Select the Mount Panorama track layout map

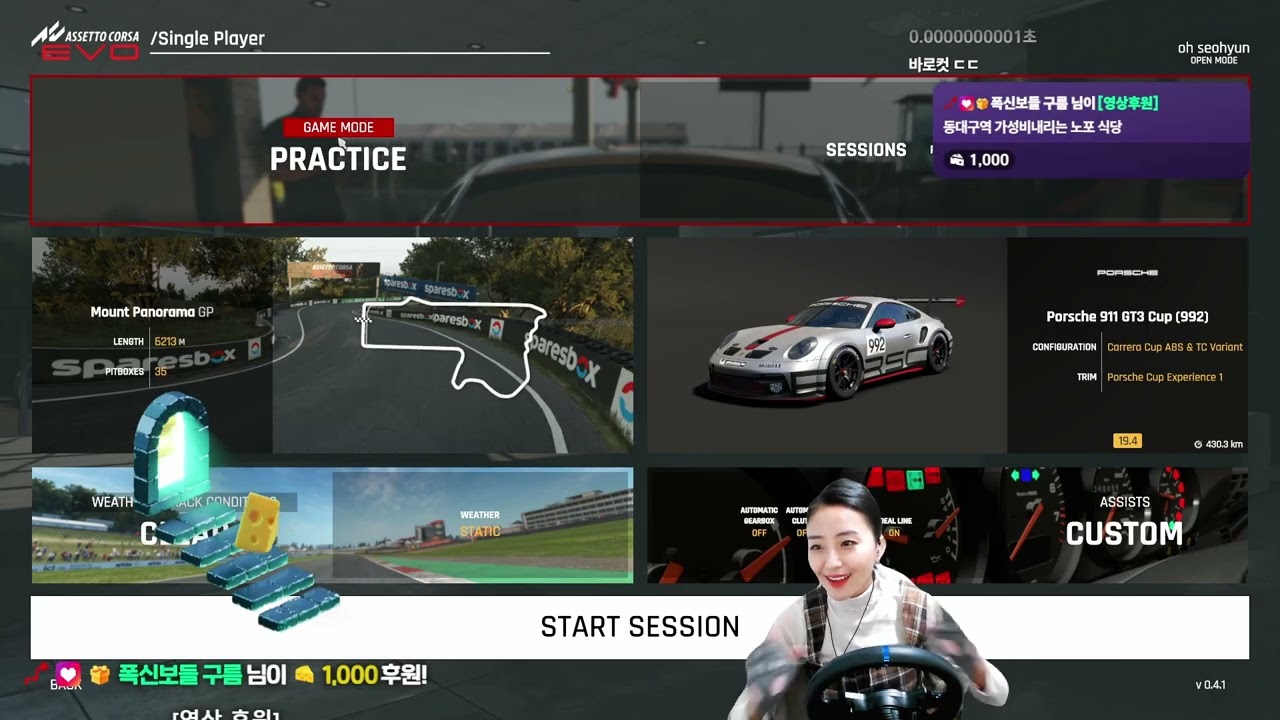[x=453, y=346]
